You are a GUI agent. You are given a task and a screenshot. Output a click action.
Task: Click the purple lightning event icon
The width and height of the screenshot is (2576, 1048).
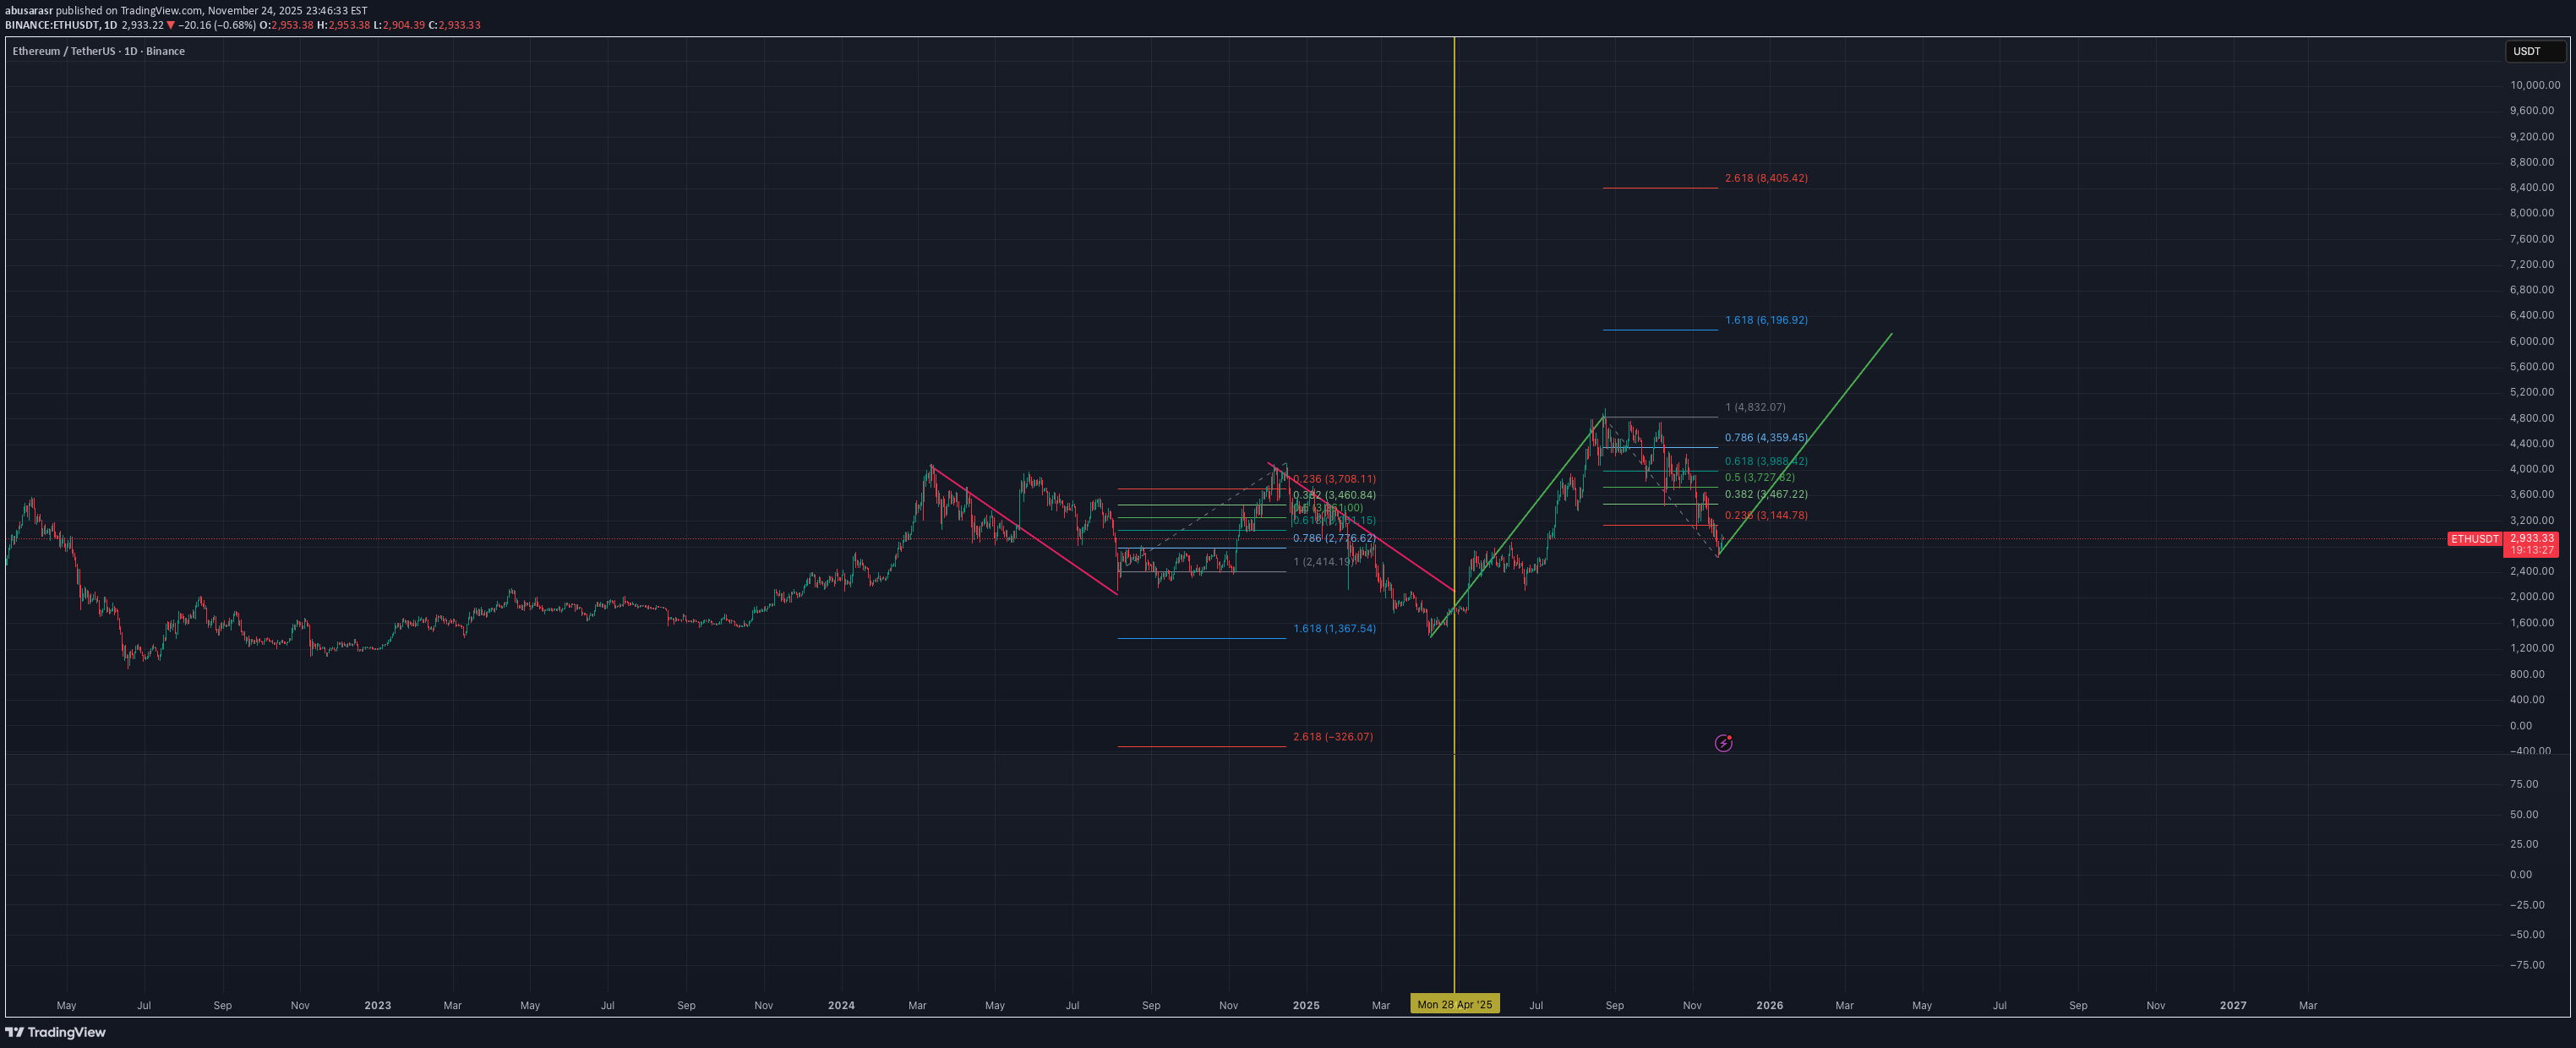click(1723, 743)
